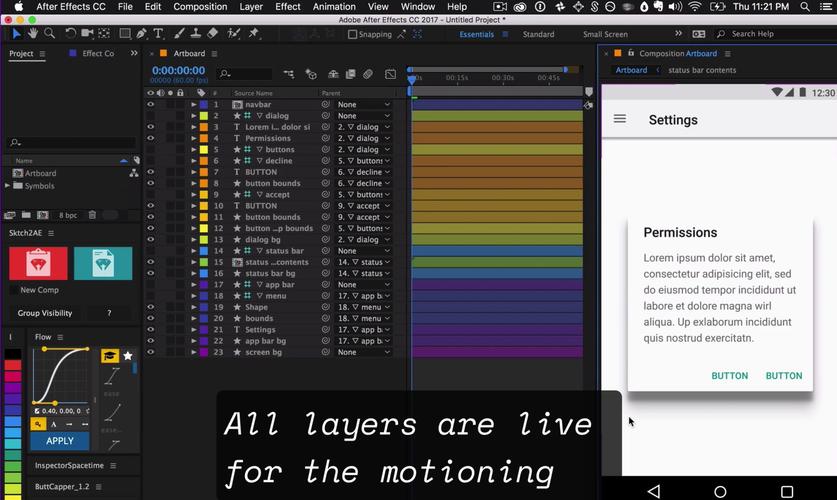
Task: Open parent dropdown for screen bg layer
Action: click(363, 352)
